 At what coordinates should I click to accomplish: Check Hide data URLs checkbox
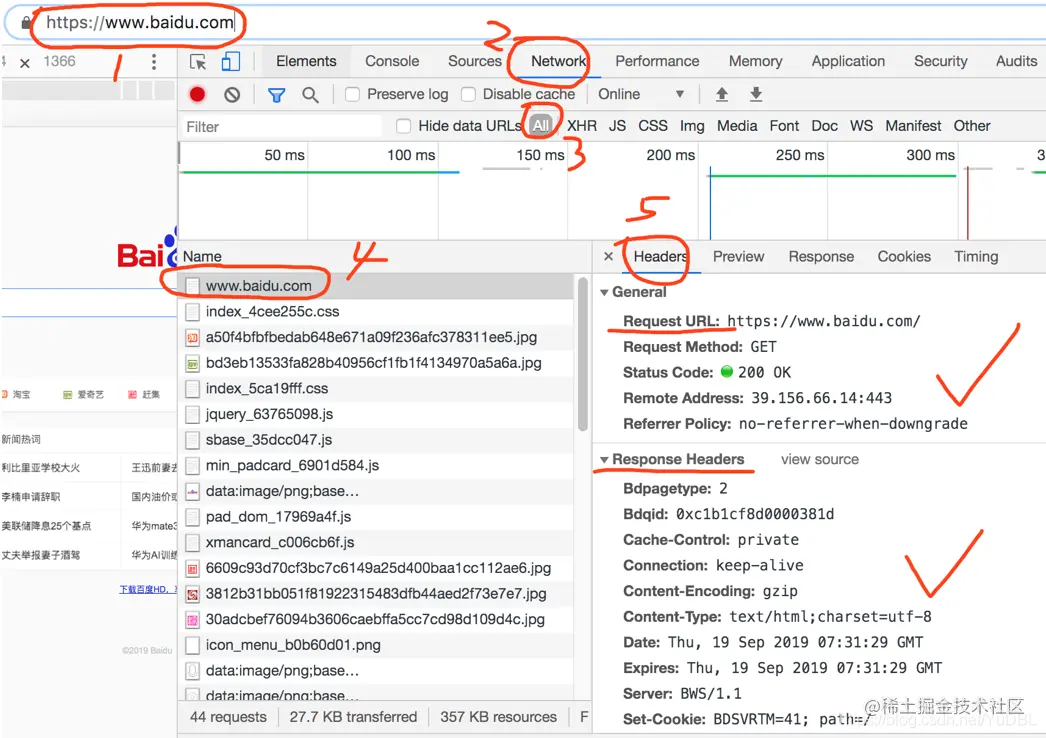pyautogui.click(x=403, y=126)
